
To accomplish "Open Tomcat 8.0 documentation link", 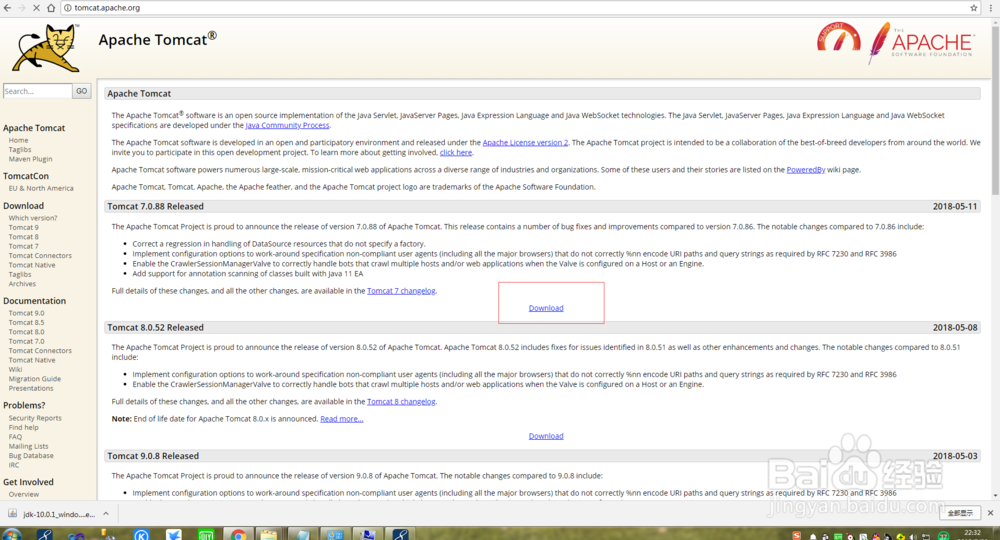I will coord(27,332).
